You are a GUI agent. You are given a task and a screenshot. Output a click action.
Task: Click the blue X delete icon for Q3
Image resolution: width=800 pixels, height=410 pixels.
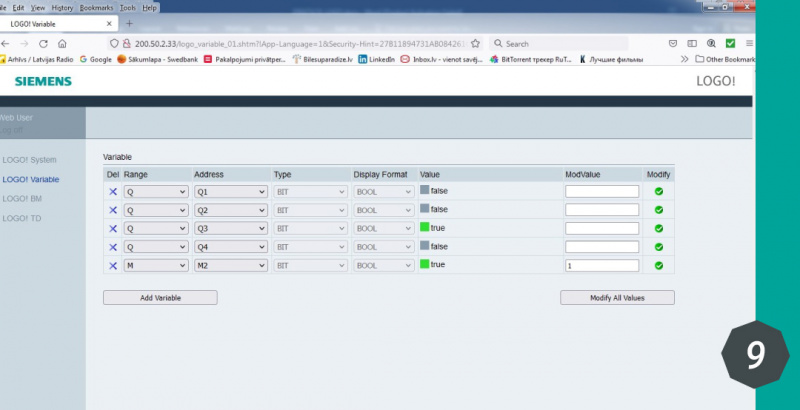point(113,228)
